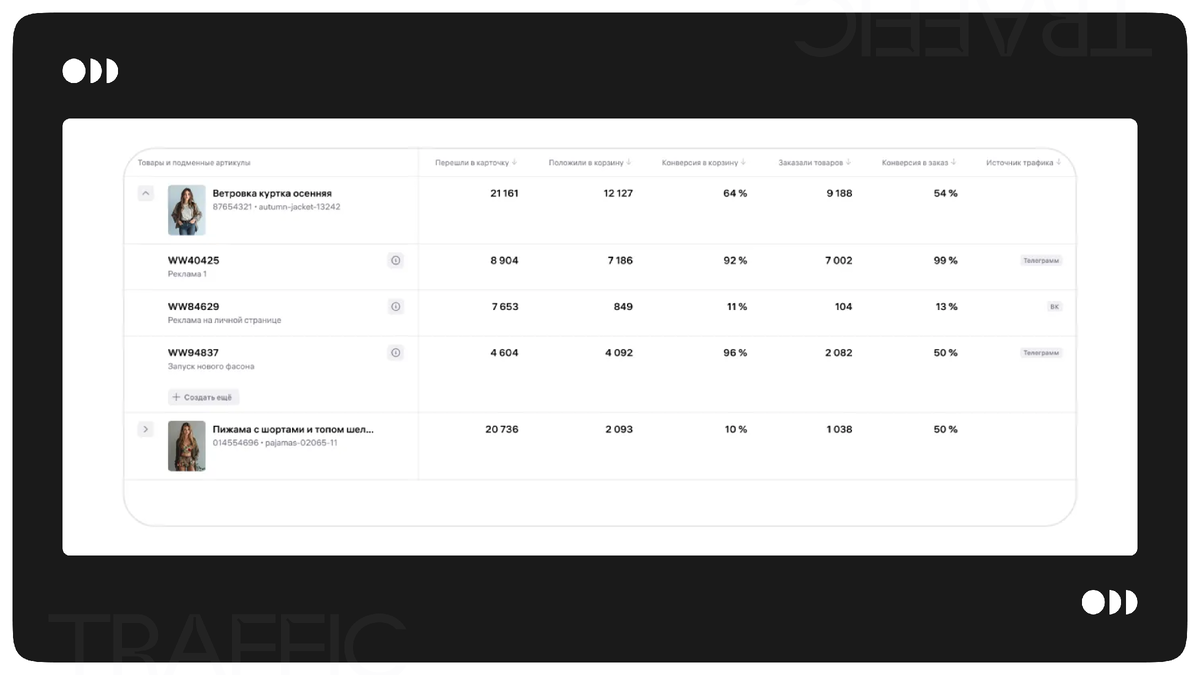Select value 7 653 in WW84629 row
The height and width of the screenshot is (675, 1200).
pyautogui.click(x=505, y=306)
